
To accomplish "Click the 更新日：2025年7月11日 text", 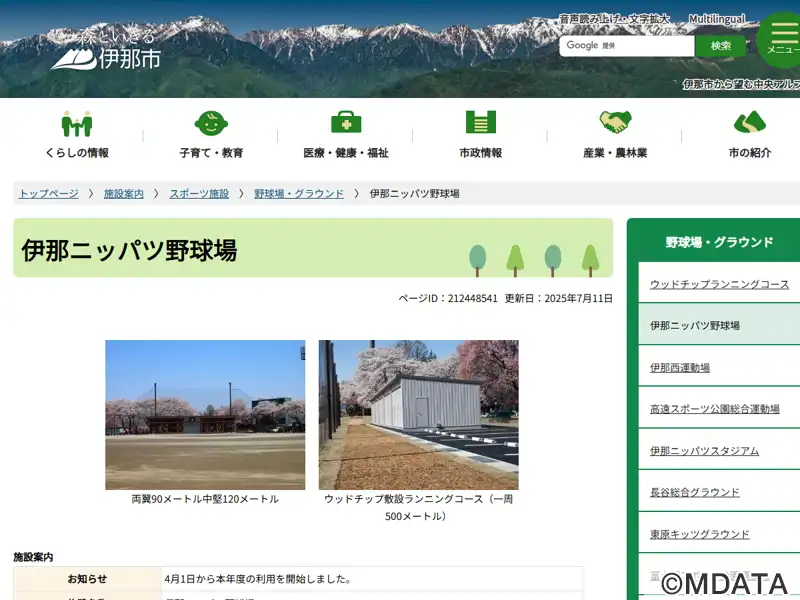I will (x=559, y=298).
